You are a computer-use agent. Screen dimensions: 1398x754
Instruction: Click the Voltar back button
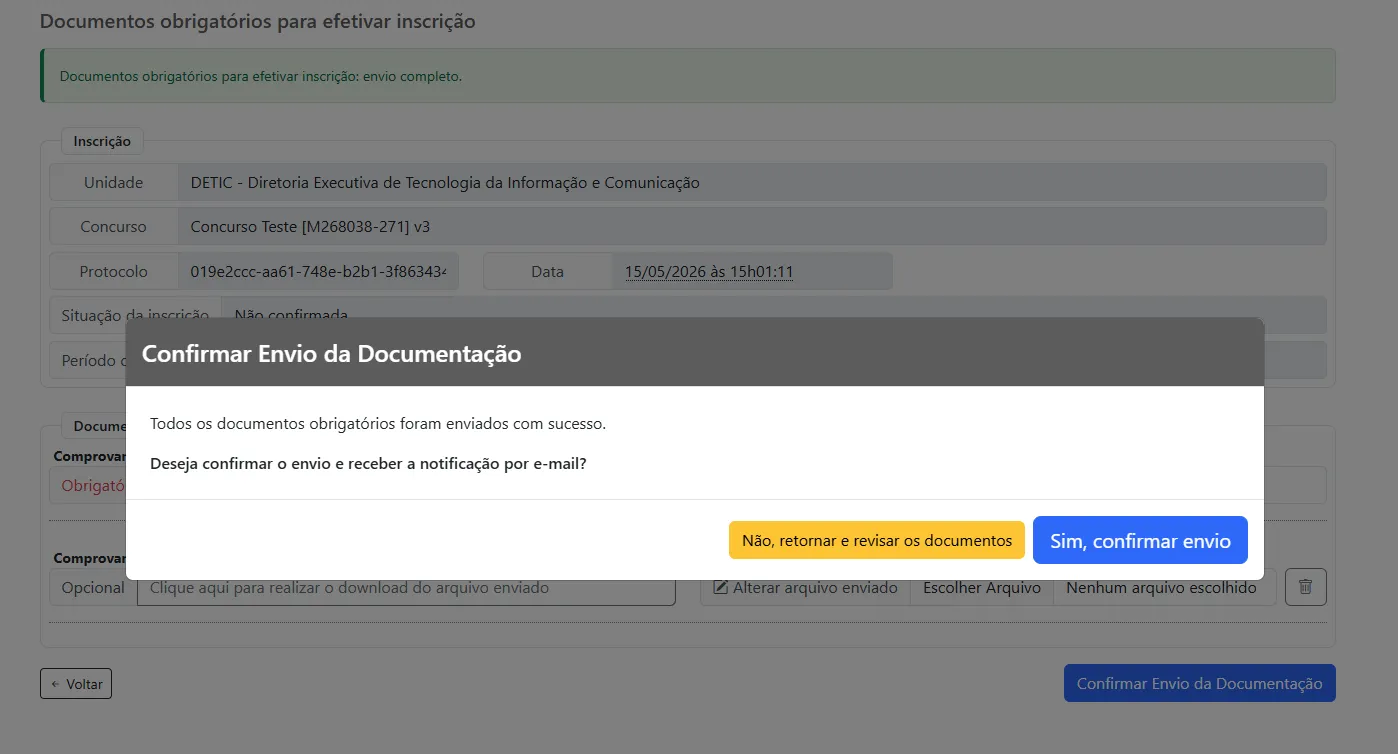pyautogui.click(x=76, y=684)
